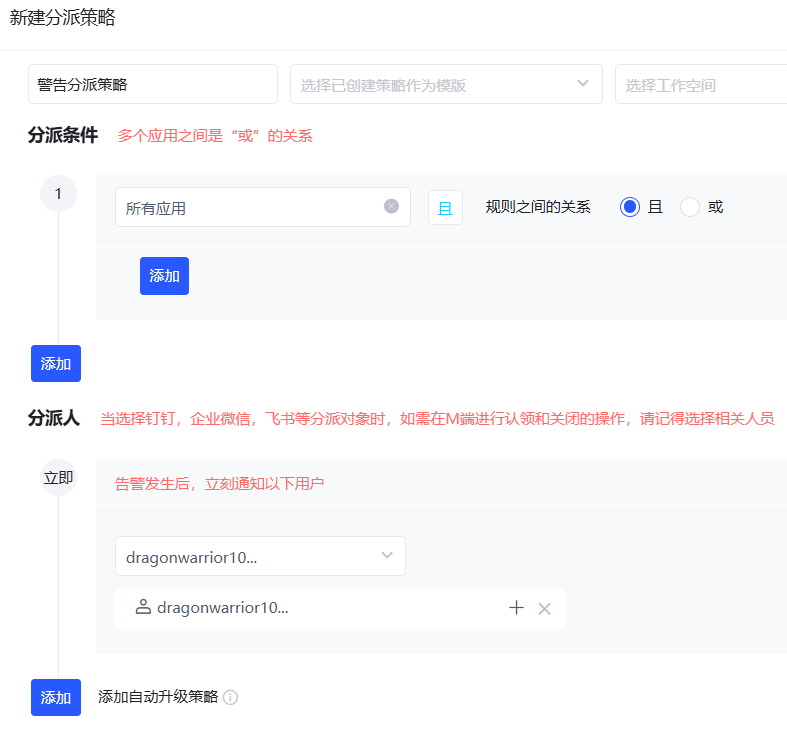Click 添加 button inside the condition rule box
Screen dimensions: 787x732
(x=164, y=276)
